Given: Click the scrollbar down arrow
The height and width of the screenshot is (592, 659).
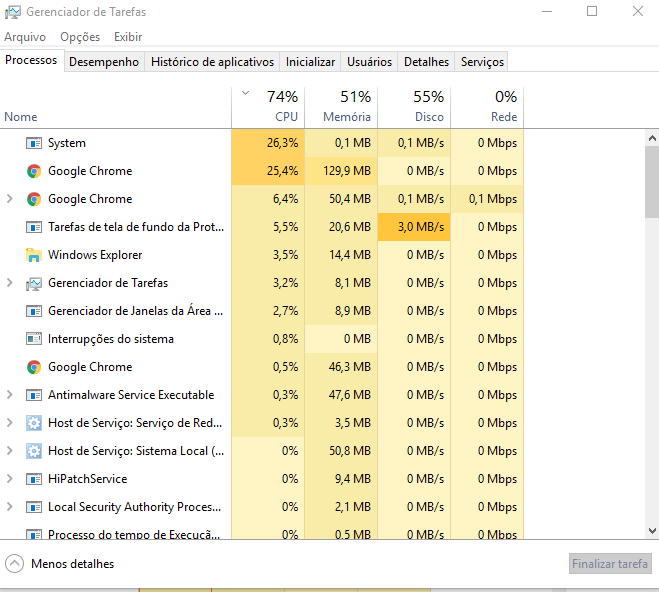Looking at the screenshot, I should coord(652,531).
